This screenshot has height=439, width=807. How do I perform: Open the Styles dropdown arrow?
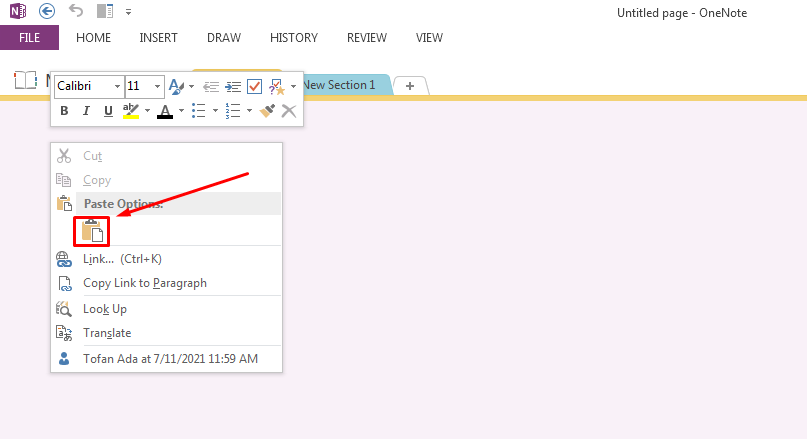pos(191,86)
